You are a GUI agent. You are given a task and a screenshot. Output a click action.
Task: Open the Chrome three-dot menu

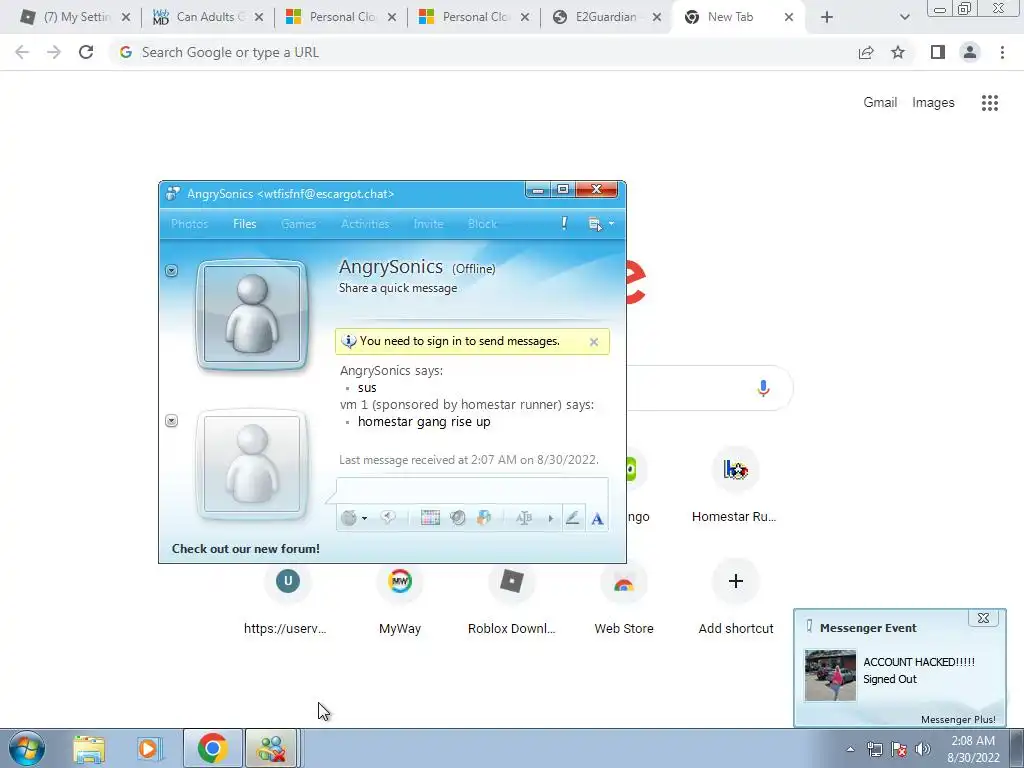click(x=1002, y=52)
